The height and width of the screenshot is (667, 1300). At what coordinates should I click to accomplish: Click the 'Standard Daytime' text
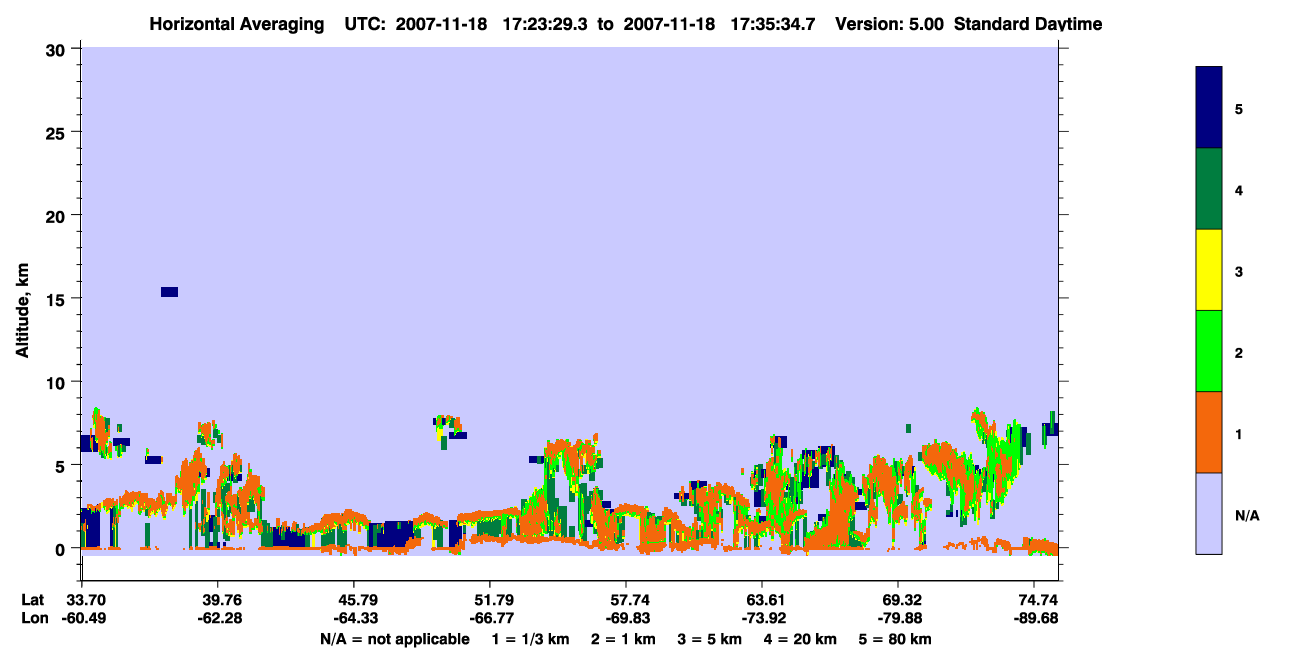tap(1028, 24)
